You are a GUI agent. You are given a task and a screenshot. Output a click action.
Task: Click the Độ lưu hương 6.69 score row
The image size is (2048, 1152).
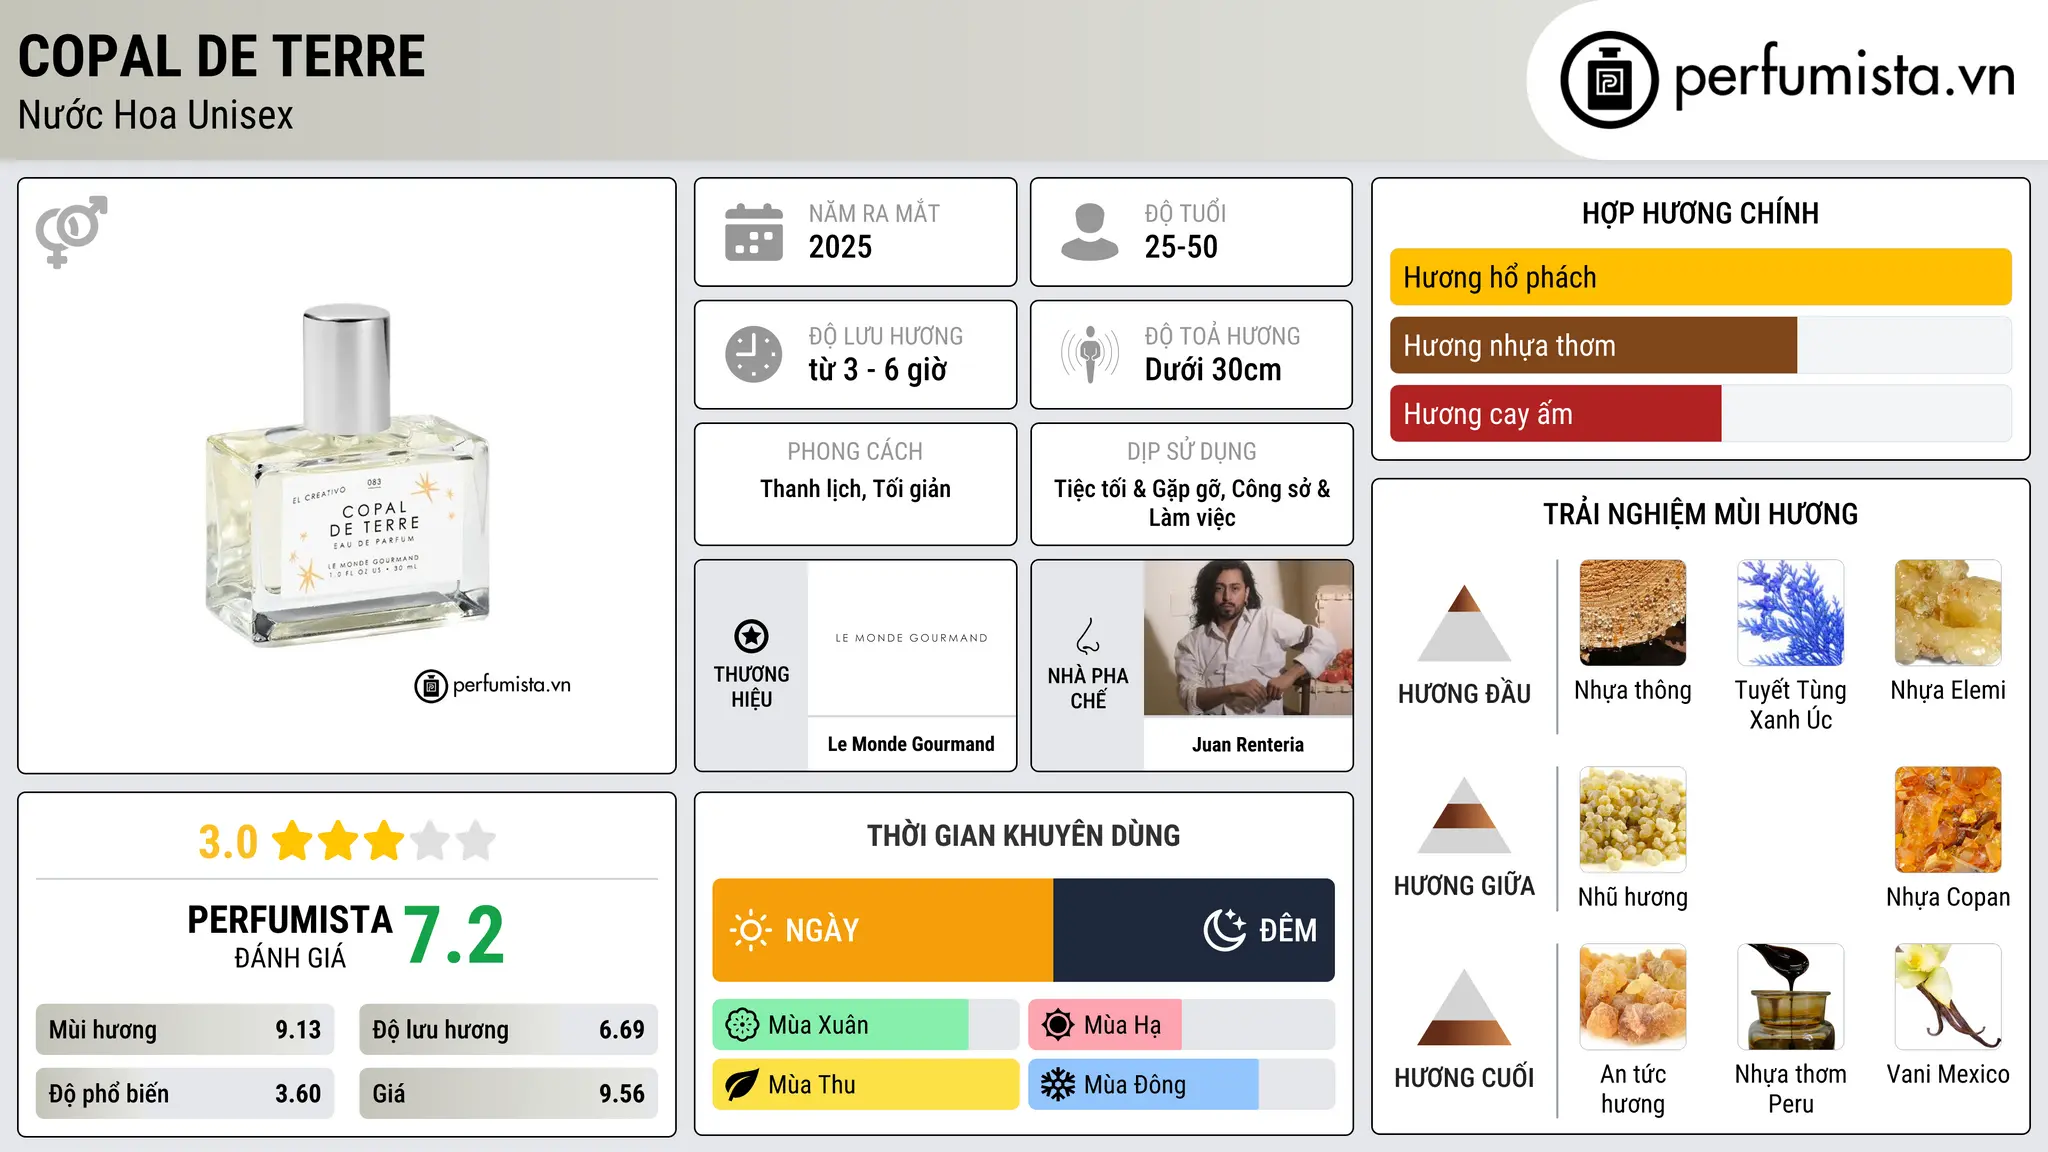(x=509, y=1030)
